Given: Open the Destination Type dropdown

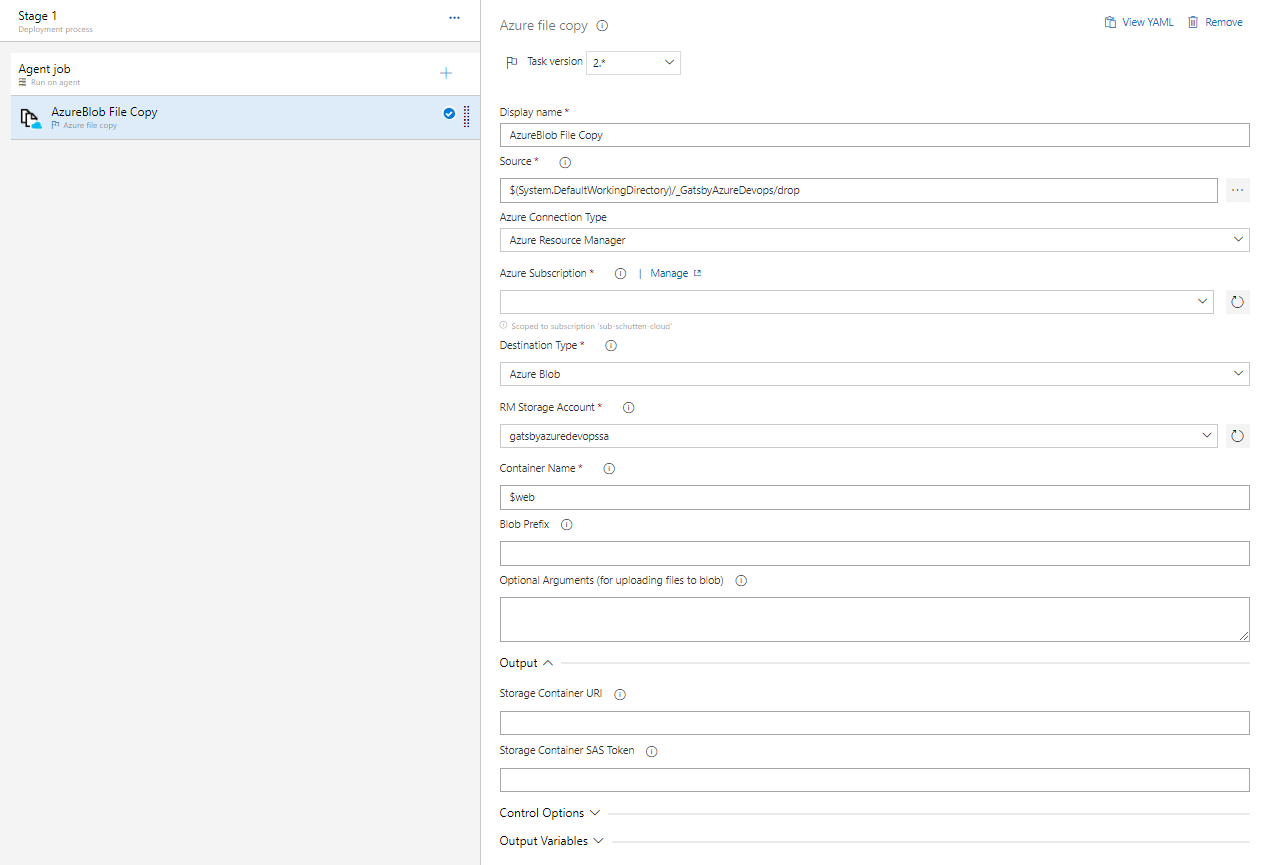Looking at the screenshot, I should (x=874, y=374).
